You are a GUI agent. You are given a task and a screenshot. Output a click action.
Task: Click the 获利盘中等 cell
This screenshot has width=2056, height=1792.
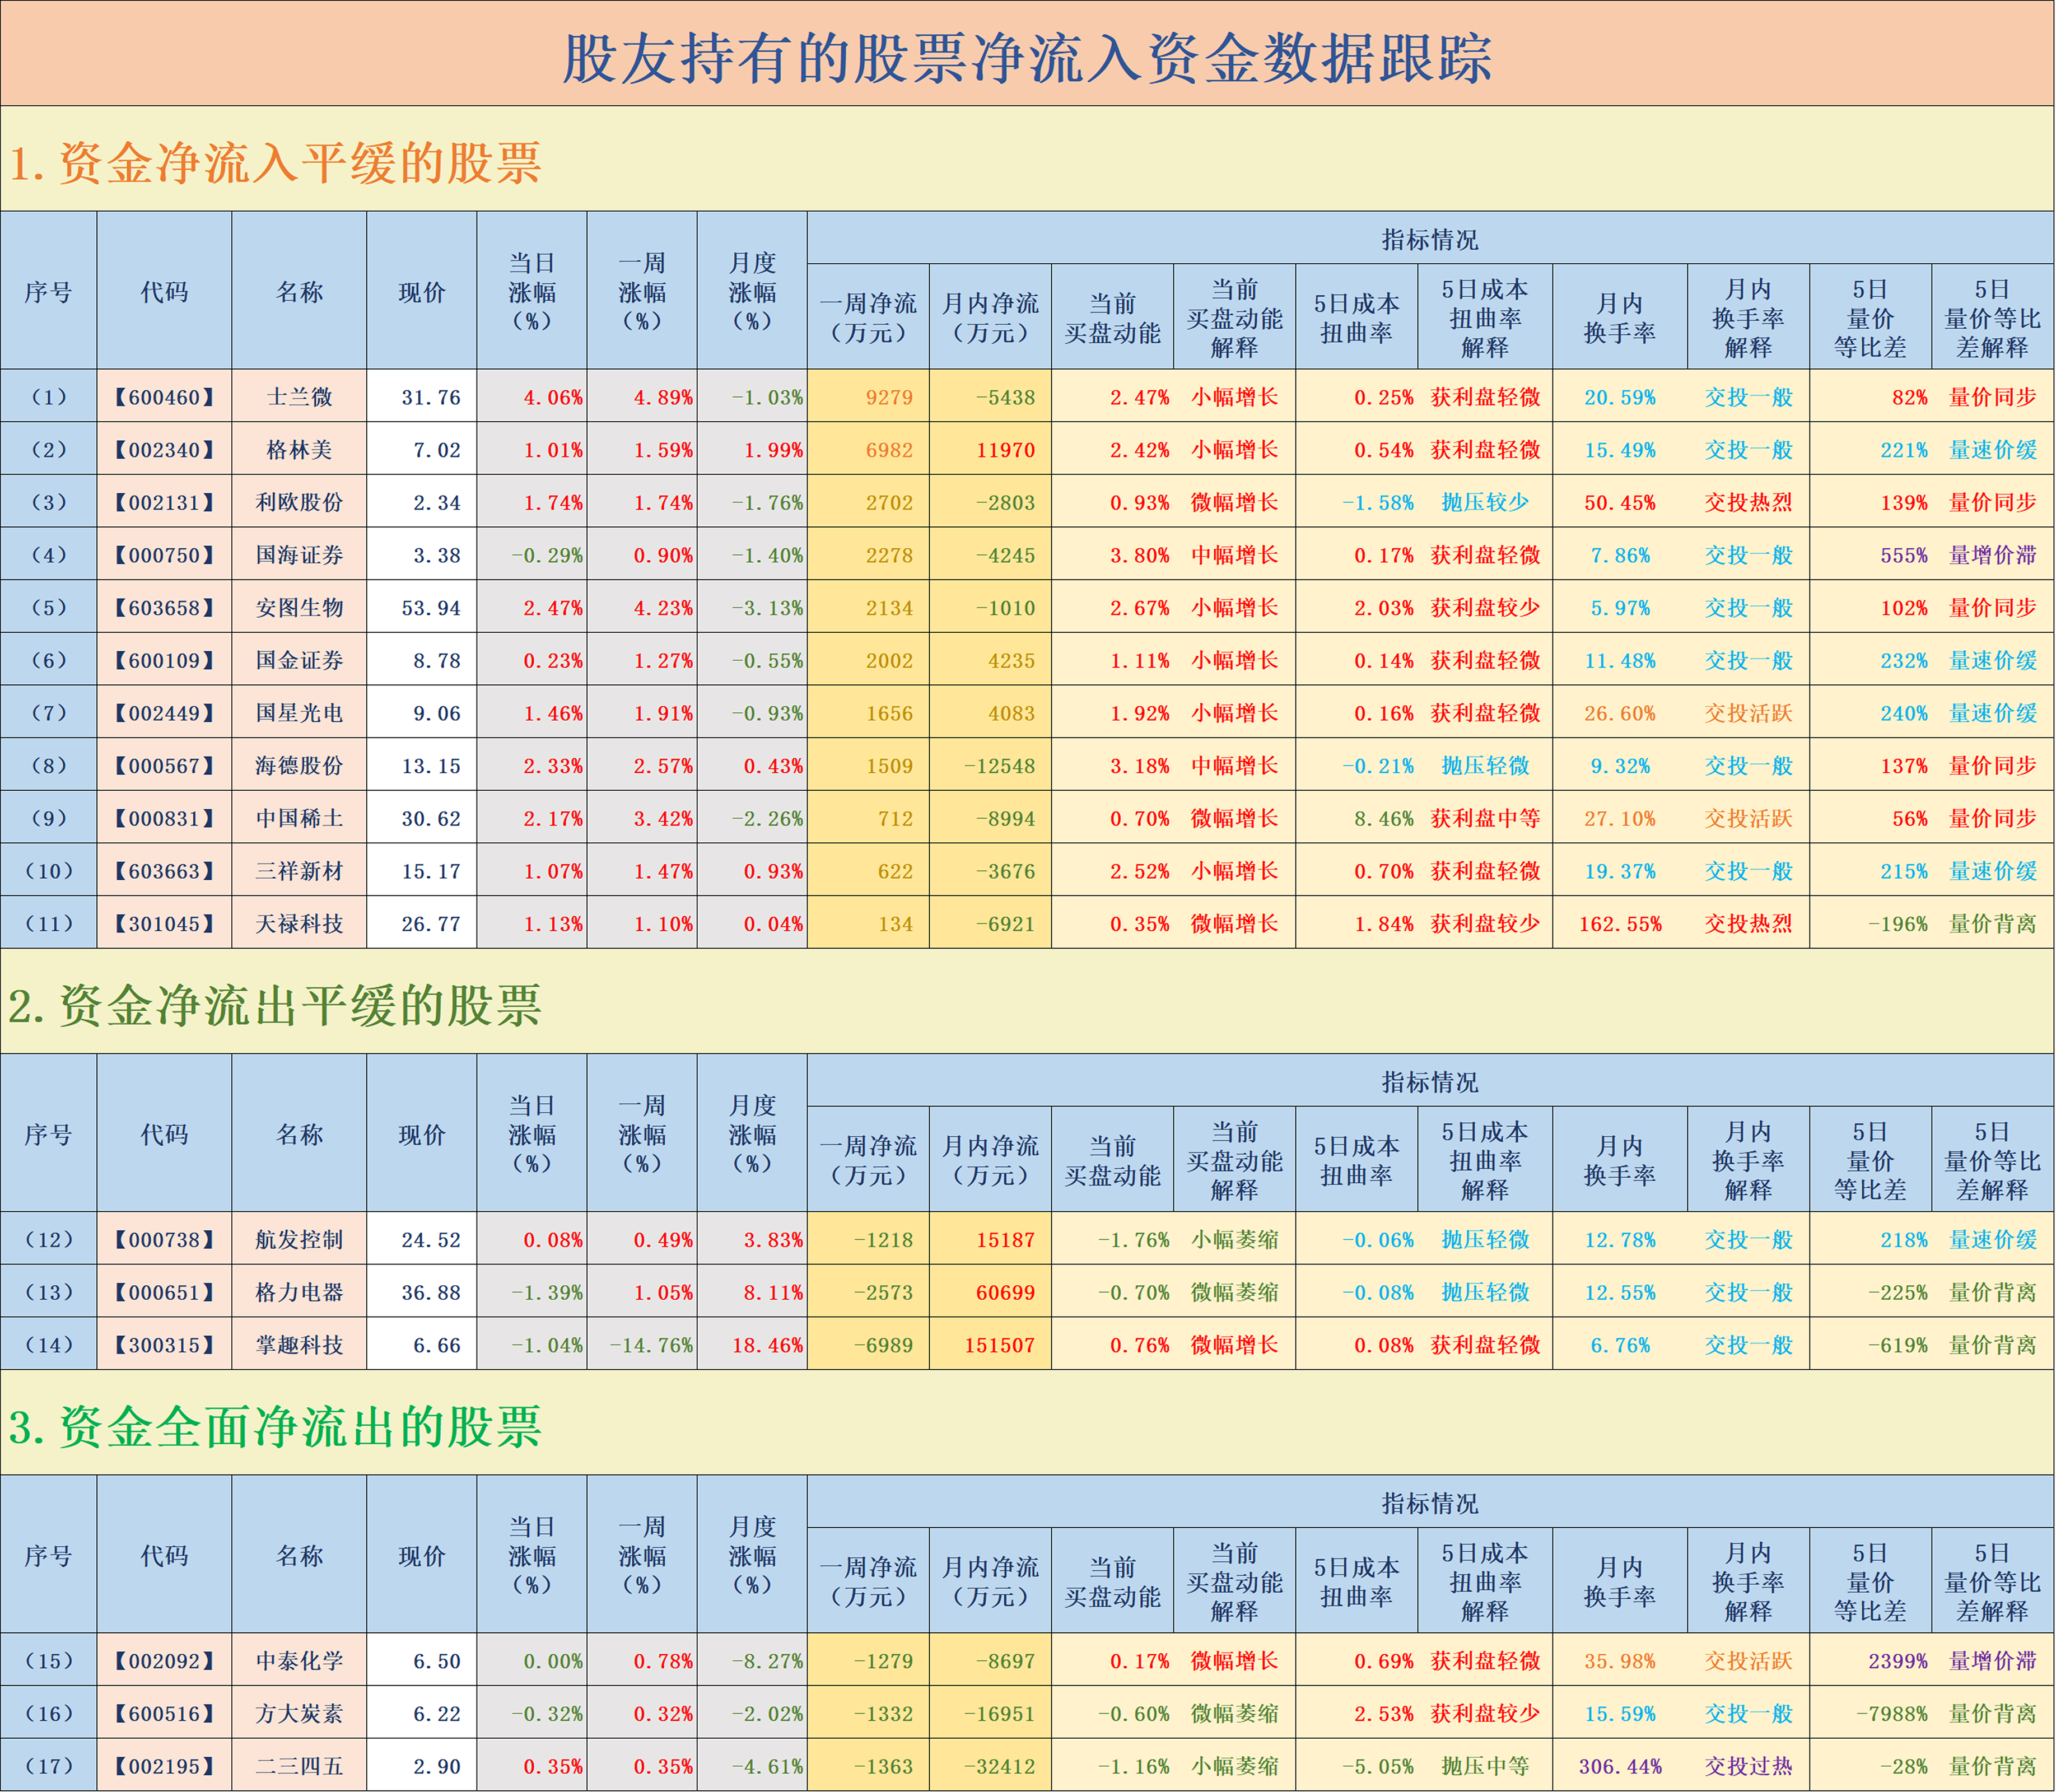coord(1485,818)
